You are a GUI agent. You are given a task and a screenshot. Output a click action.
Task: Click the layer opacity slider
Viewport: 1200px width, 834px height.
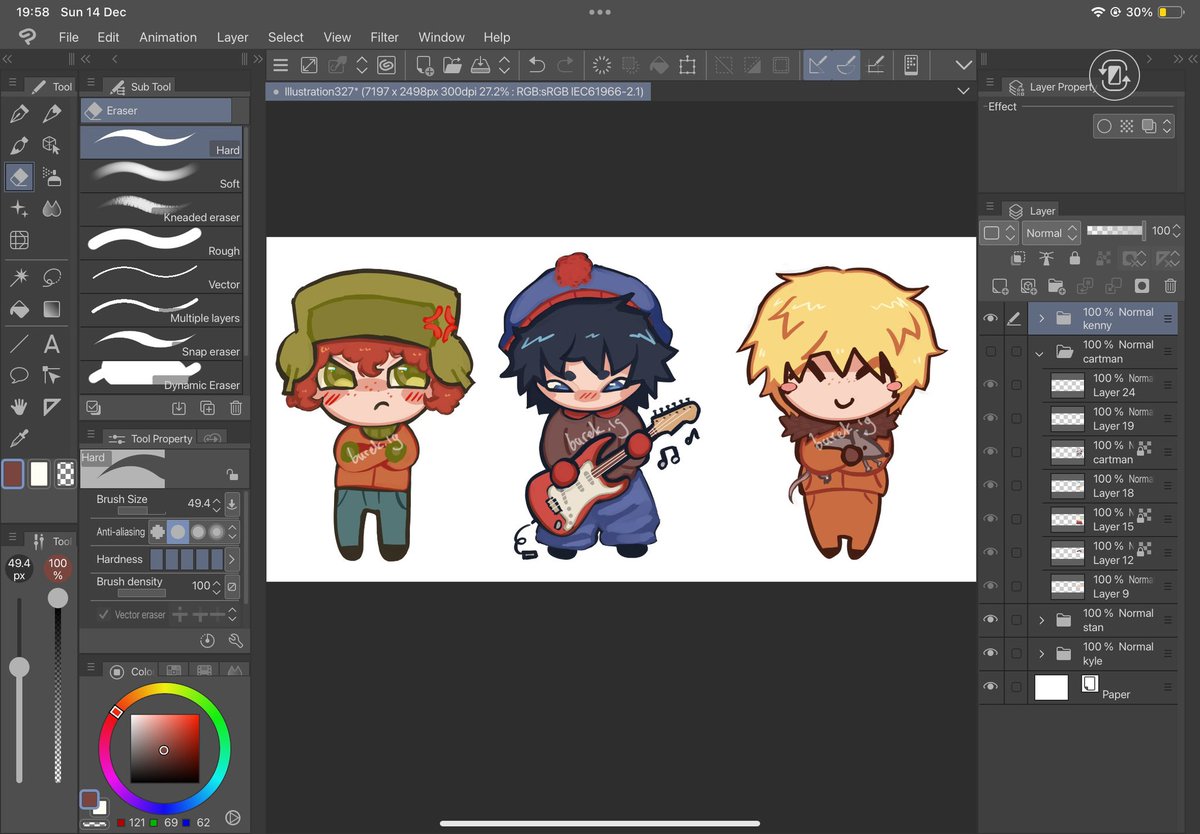1116,230
